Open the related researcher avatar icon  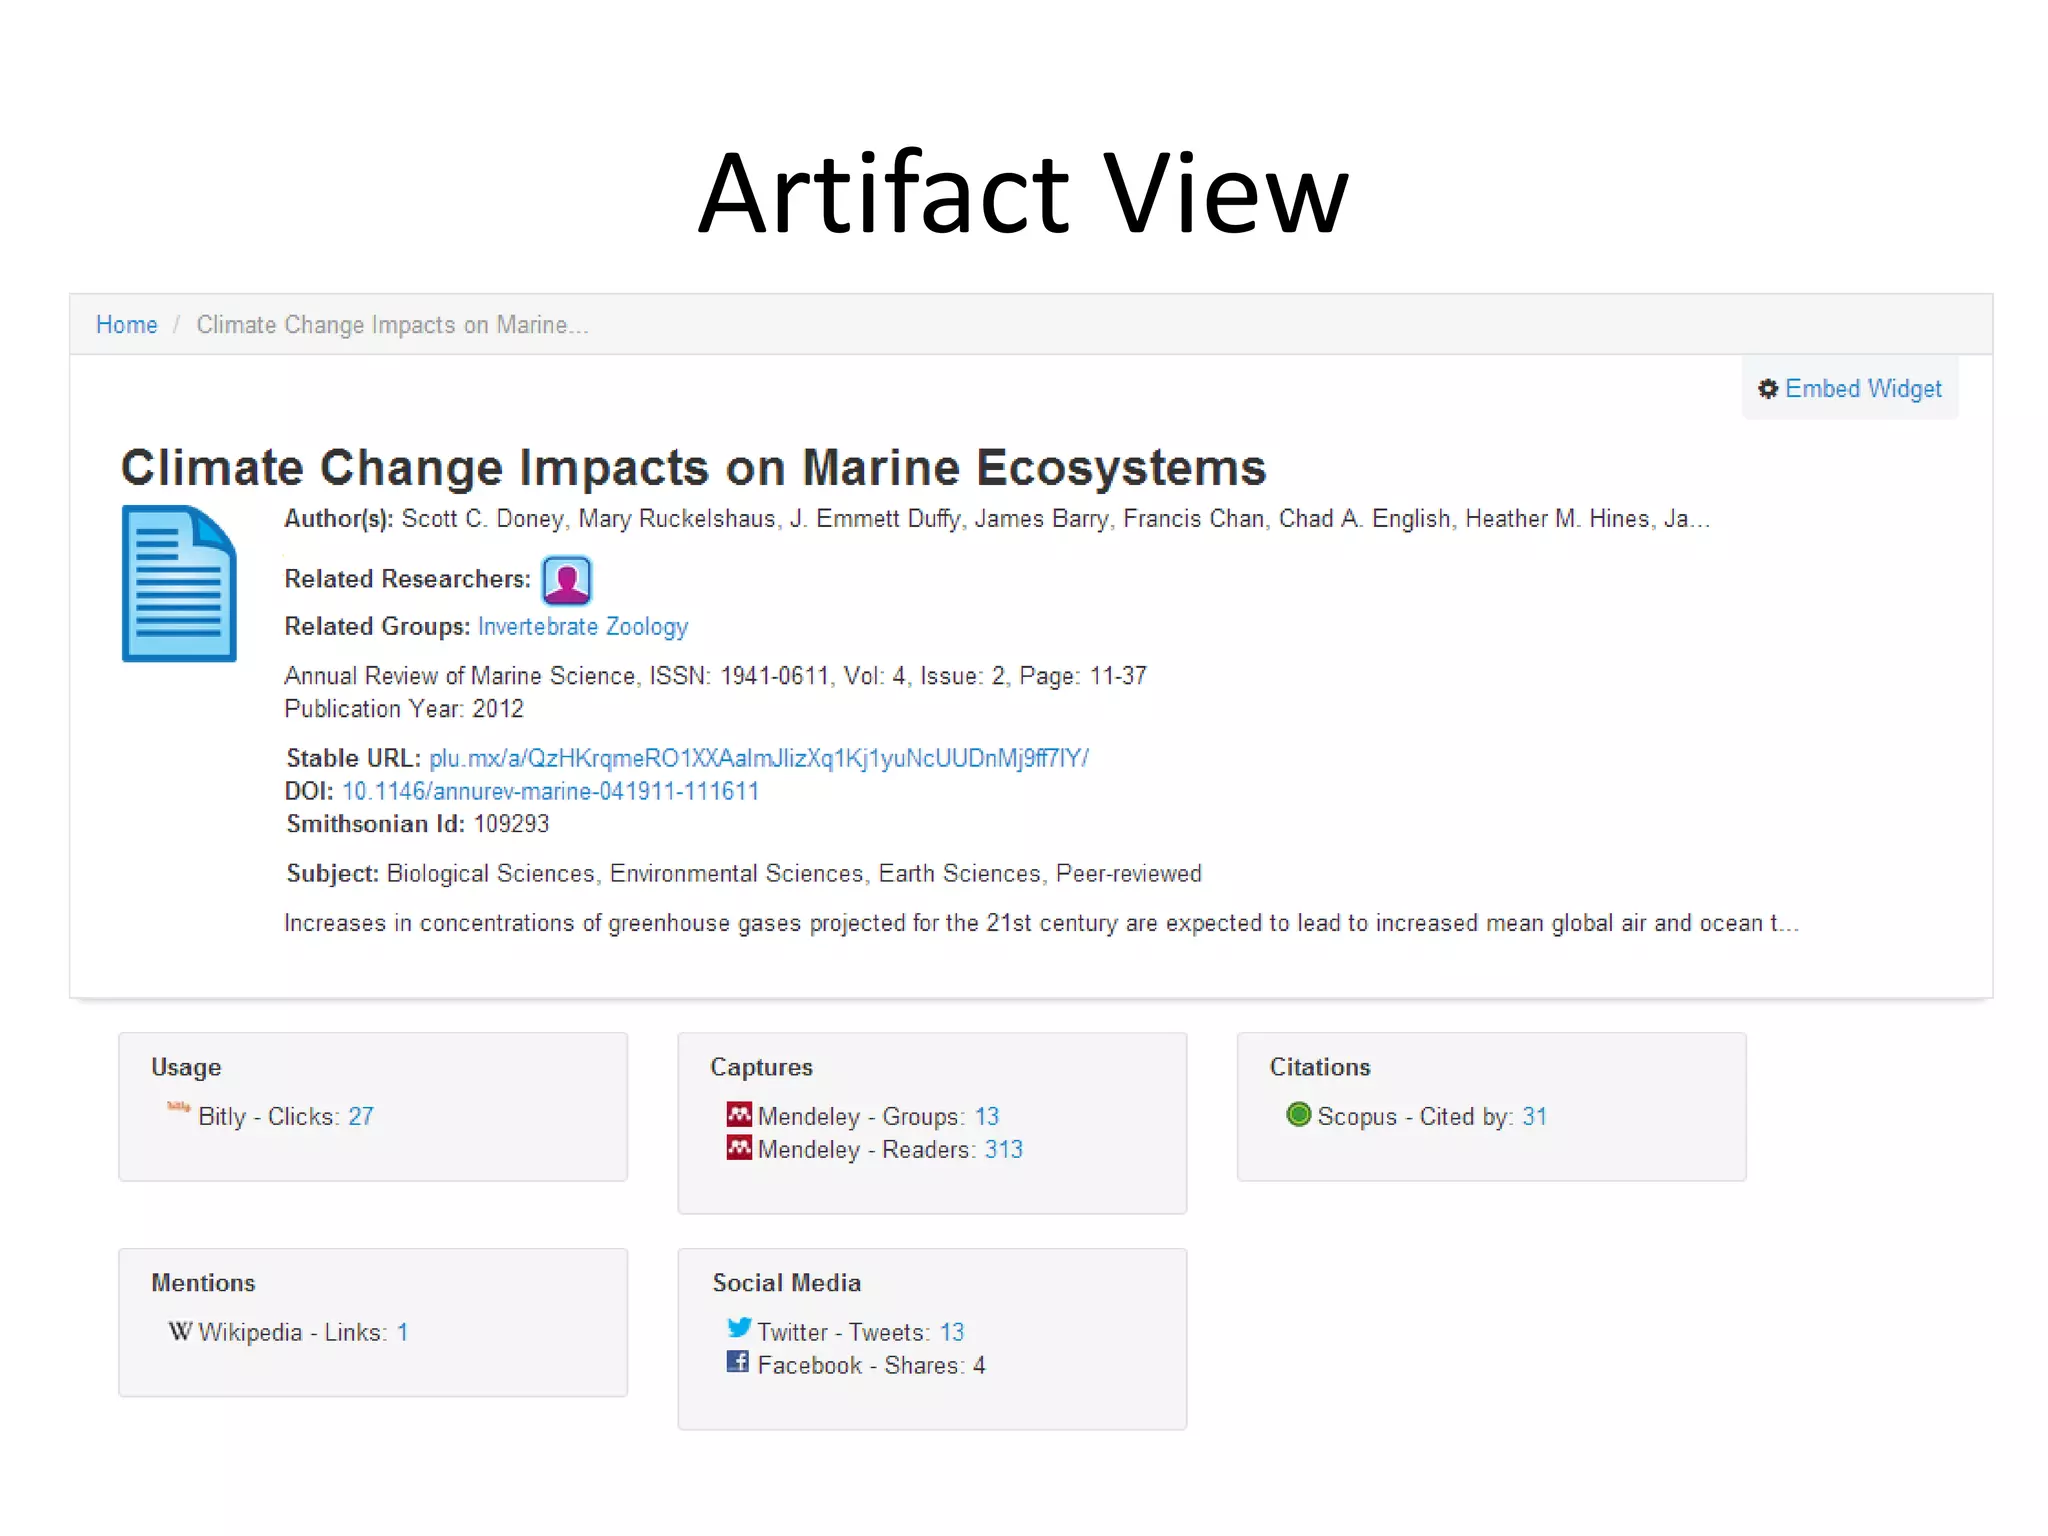pos(567,580)
